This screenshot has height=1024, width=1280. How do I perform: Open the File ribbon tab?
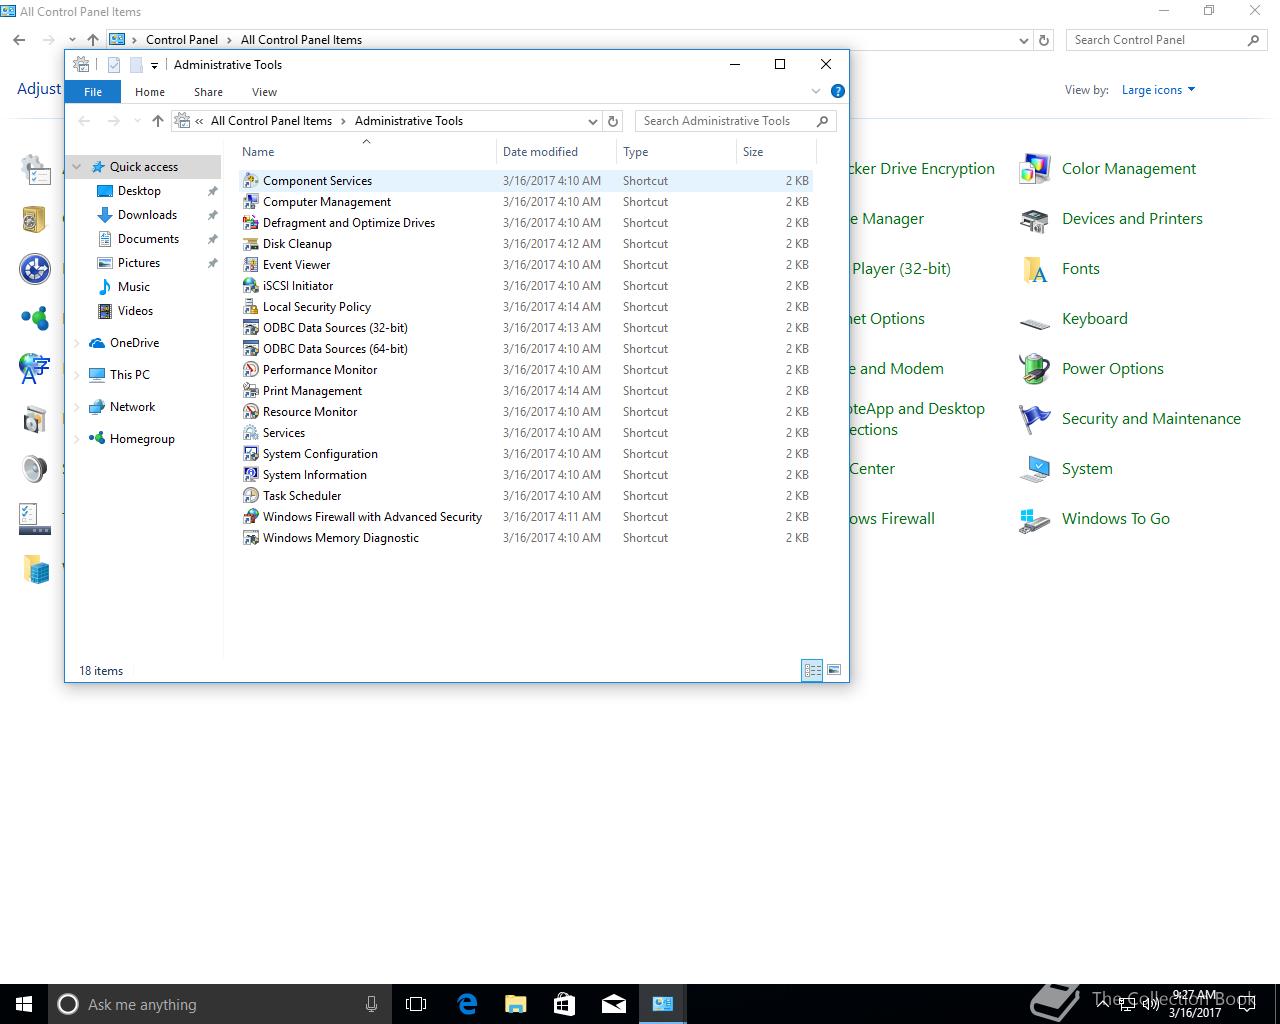coord(93,92)
